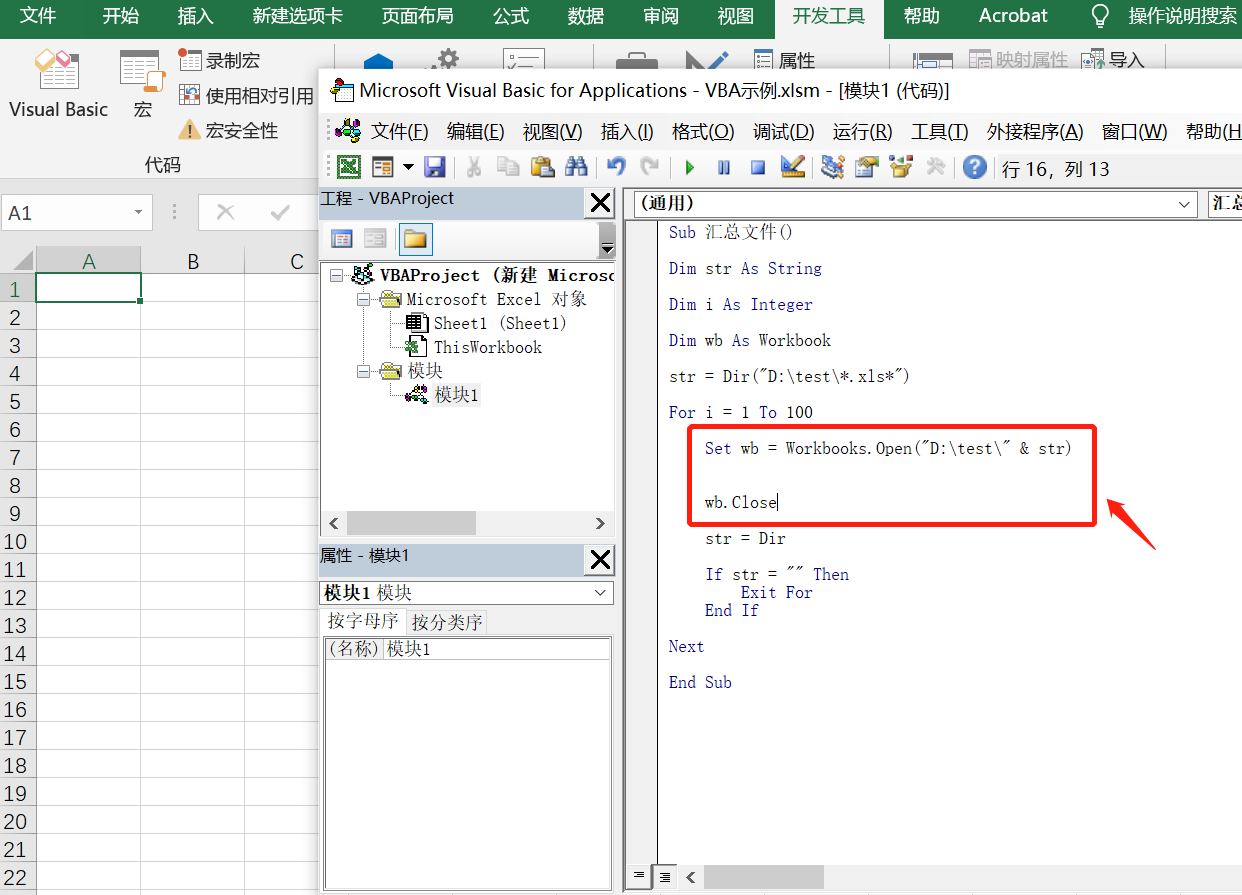Open the Insert UserForm dropdown arrow
The width and height of the screenshot is (1242, 895).
coord(408,167)
